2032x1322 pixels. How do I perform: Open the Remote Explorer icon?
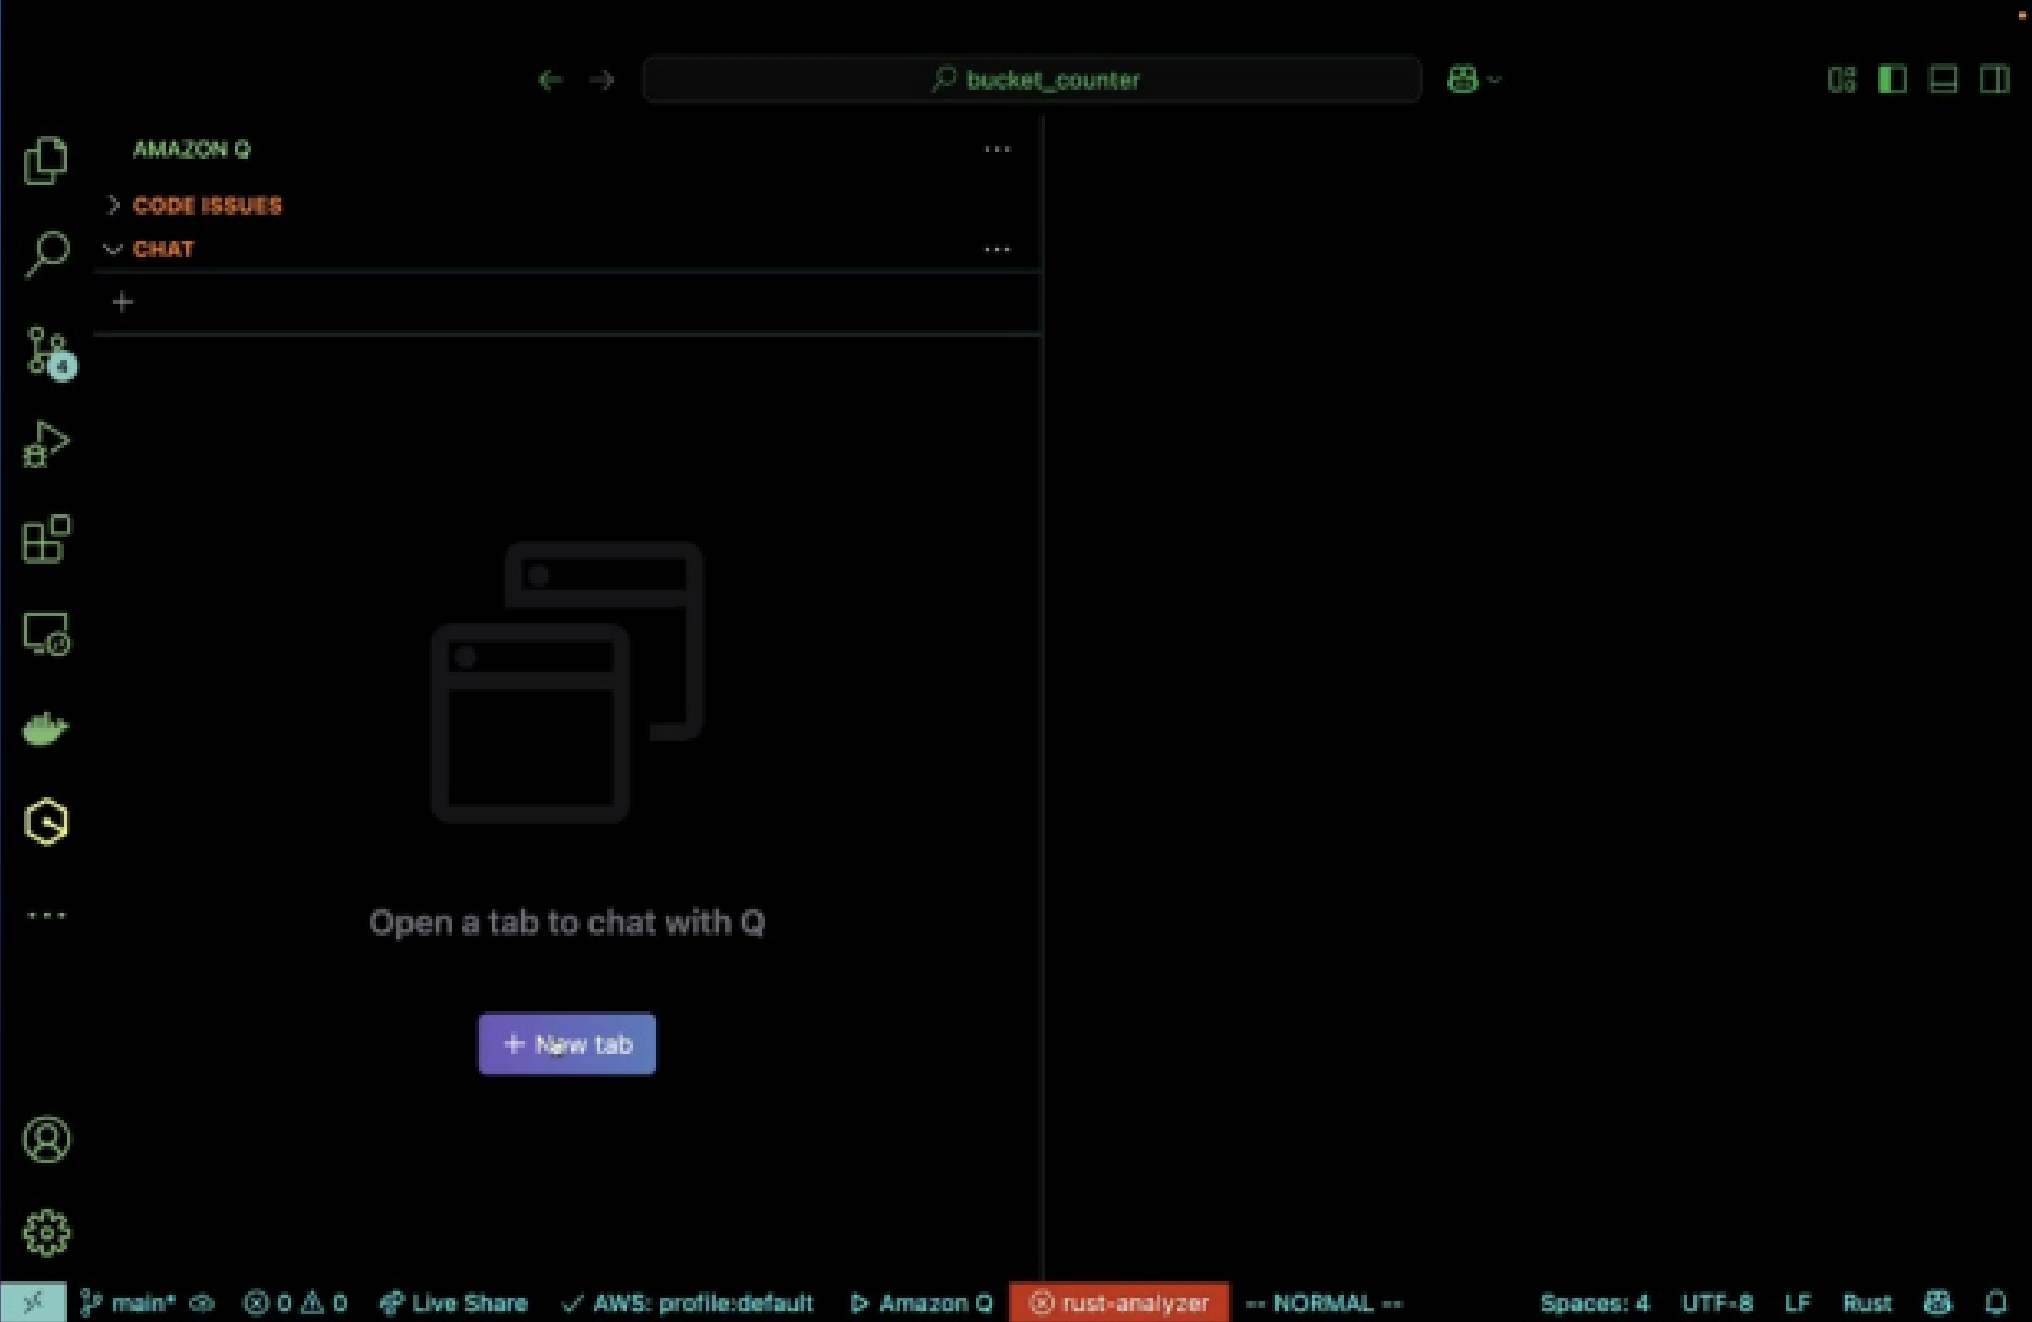(x=46, y=635)
